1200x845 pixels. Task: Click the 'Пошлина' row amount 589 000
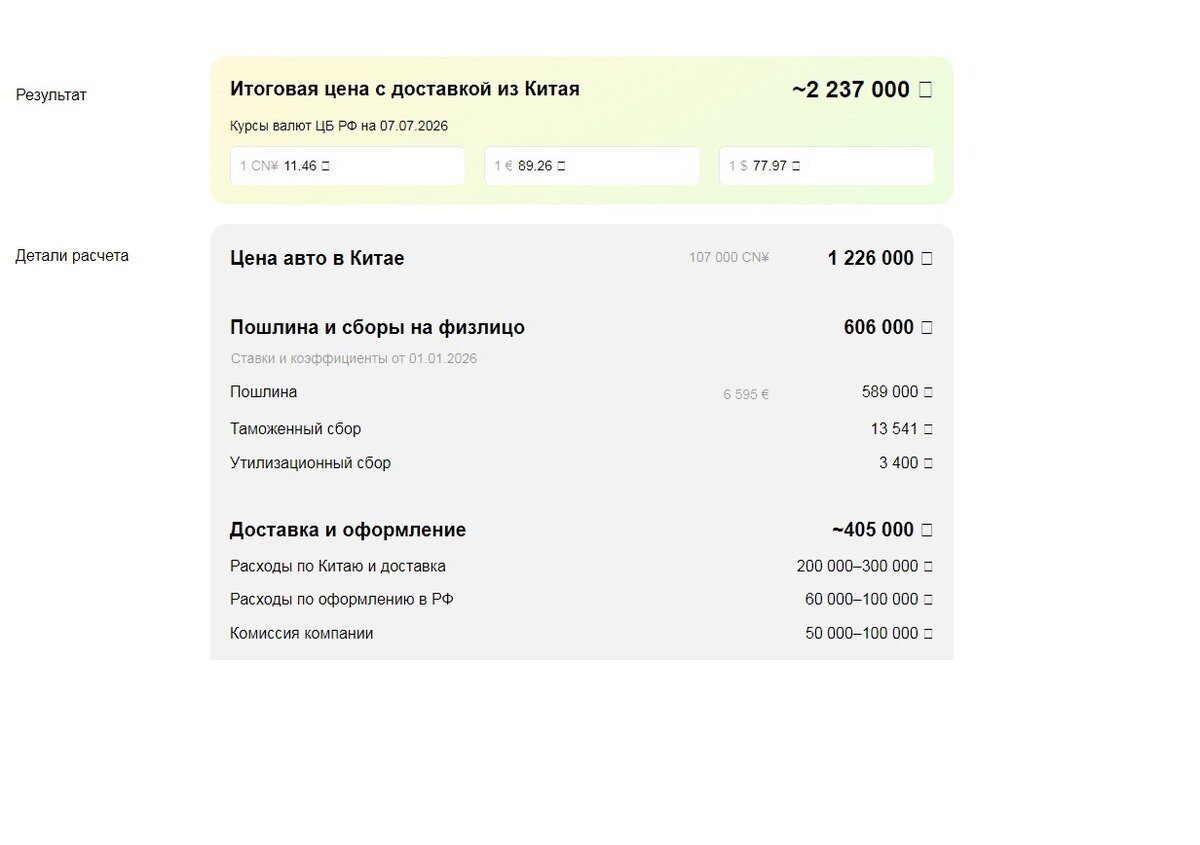tap(897, 392)
